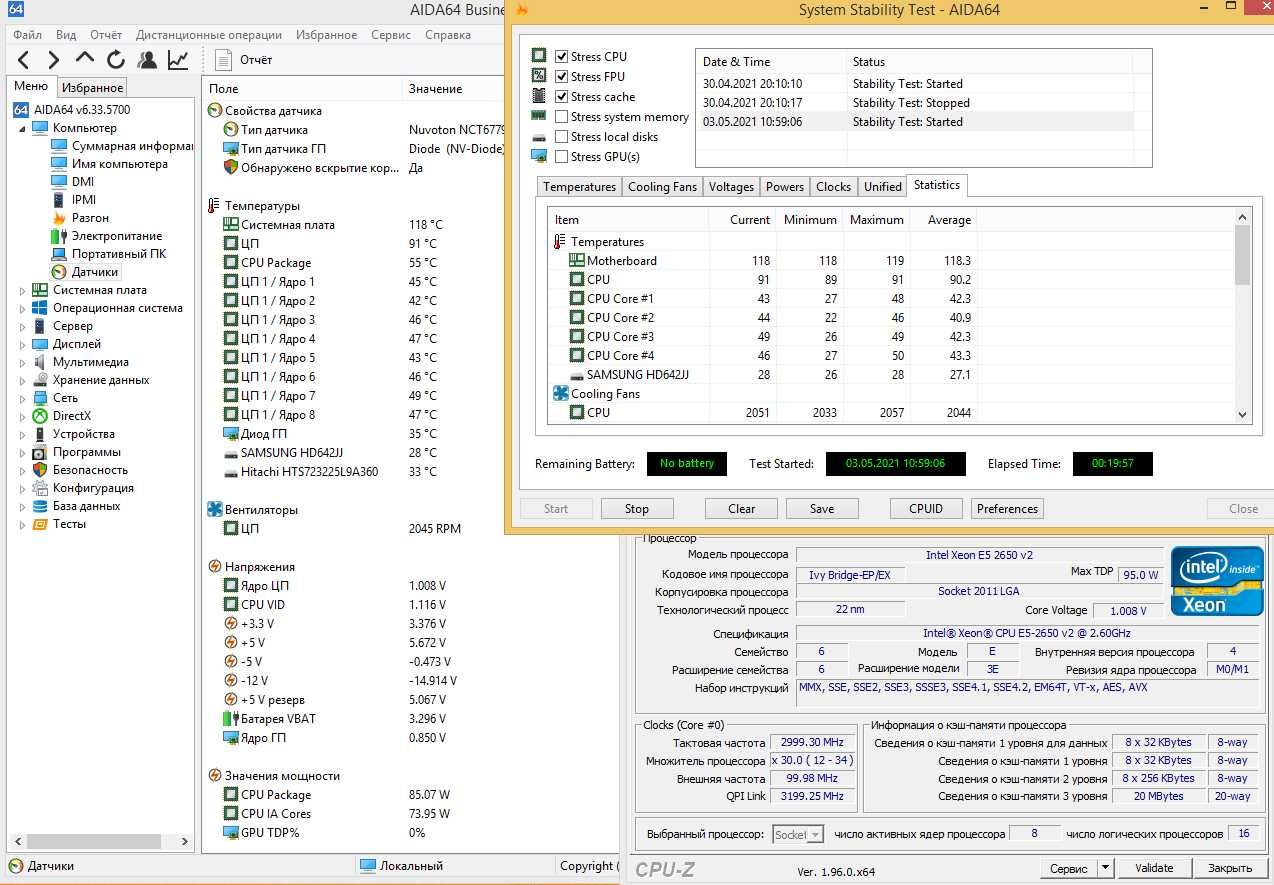Click the Мультимедиа speaker icon
Viewport: 1274px width, 885px height.
(40, 362)
